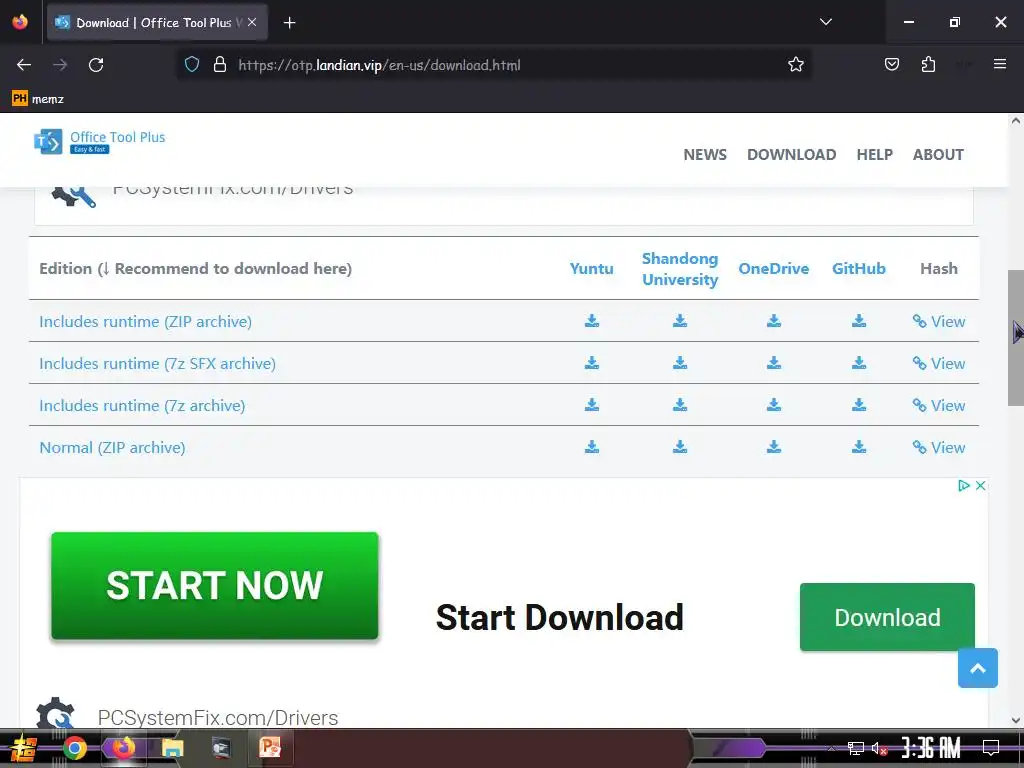Click the OneDrive column header link
The image size is (1024, 768).
pyautogui.click(x=773, y=268)
